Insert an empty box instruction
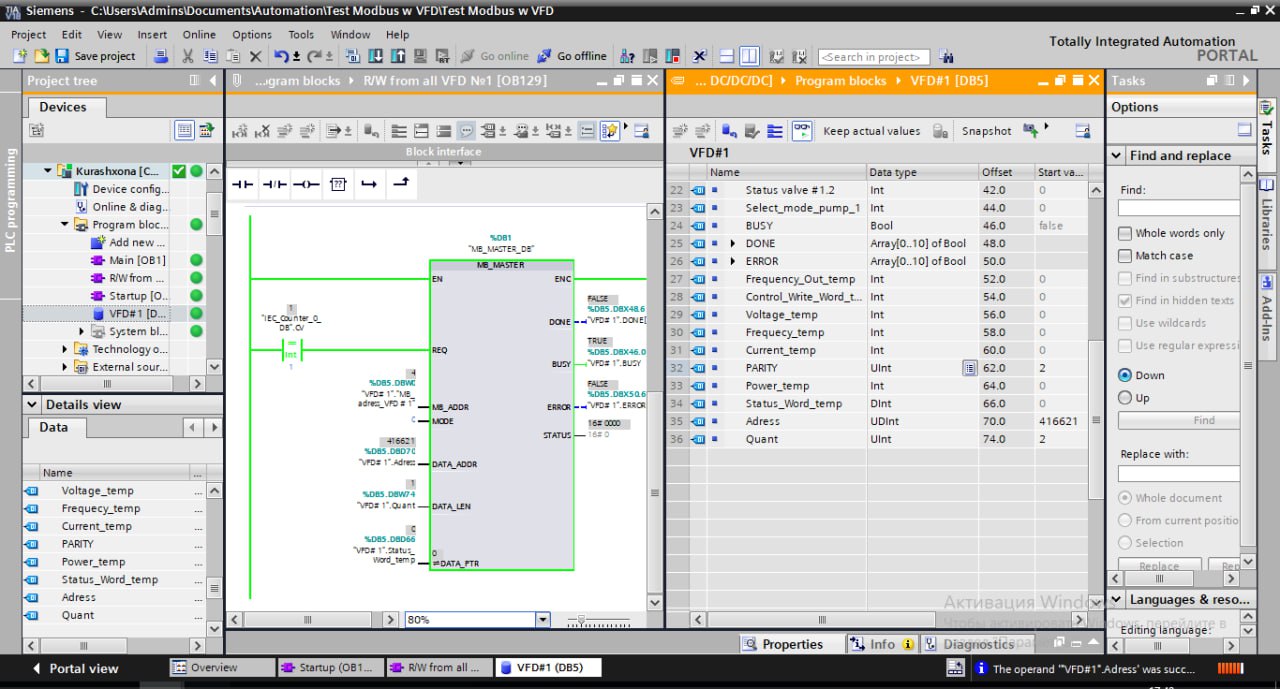This screenshot has width=1280, height=689. pos(338,184)
